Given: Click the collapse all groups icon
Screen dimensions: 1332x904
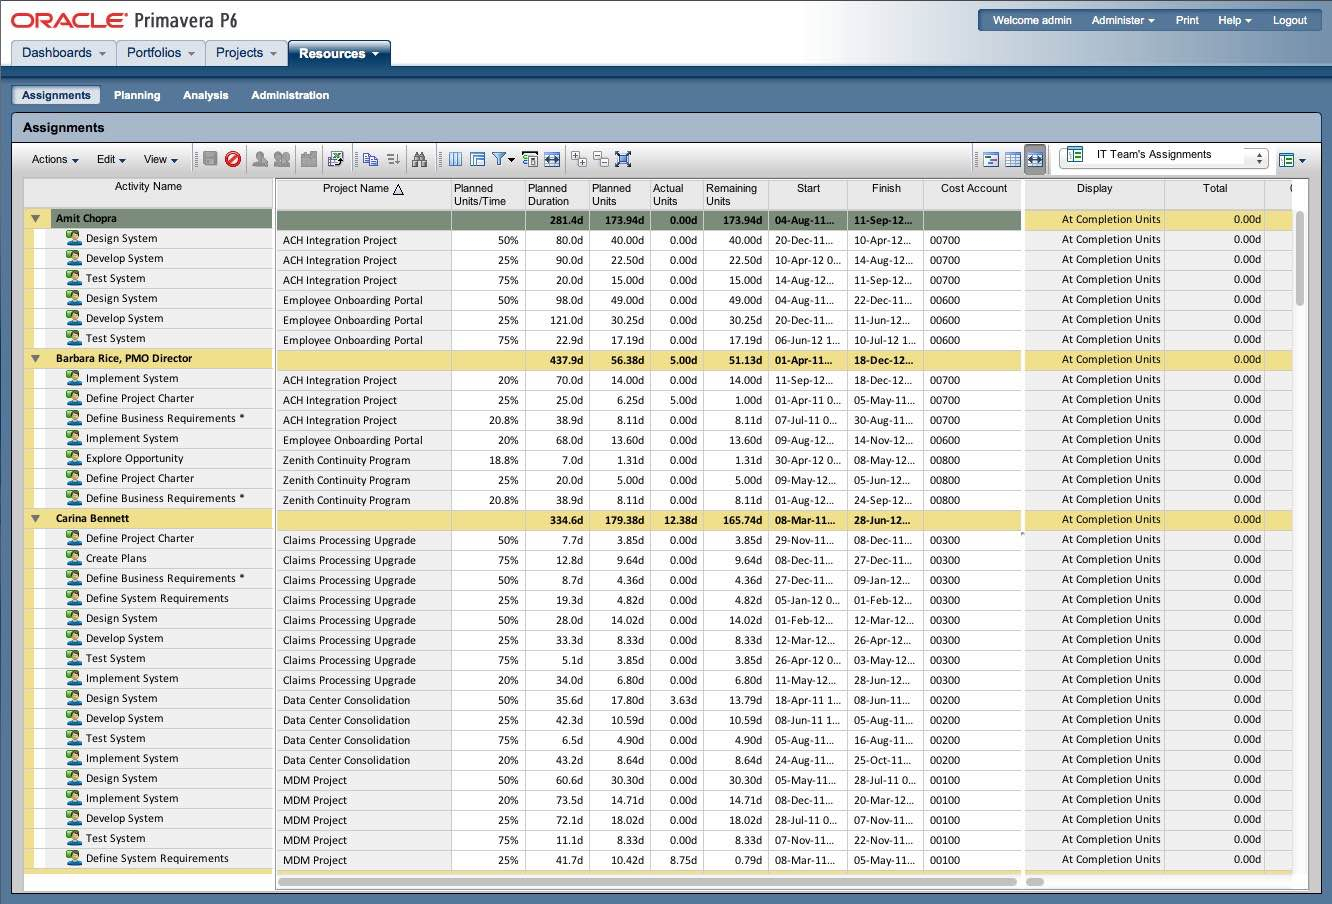Looking at the screenshot, I should tap(600, 159).
